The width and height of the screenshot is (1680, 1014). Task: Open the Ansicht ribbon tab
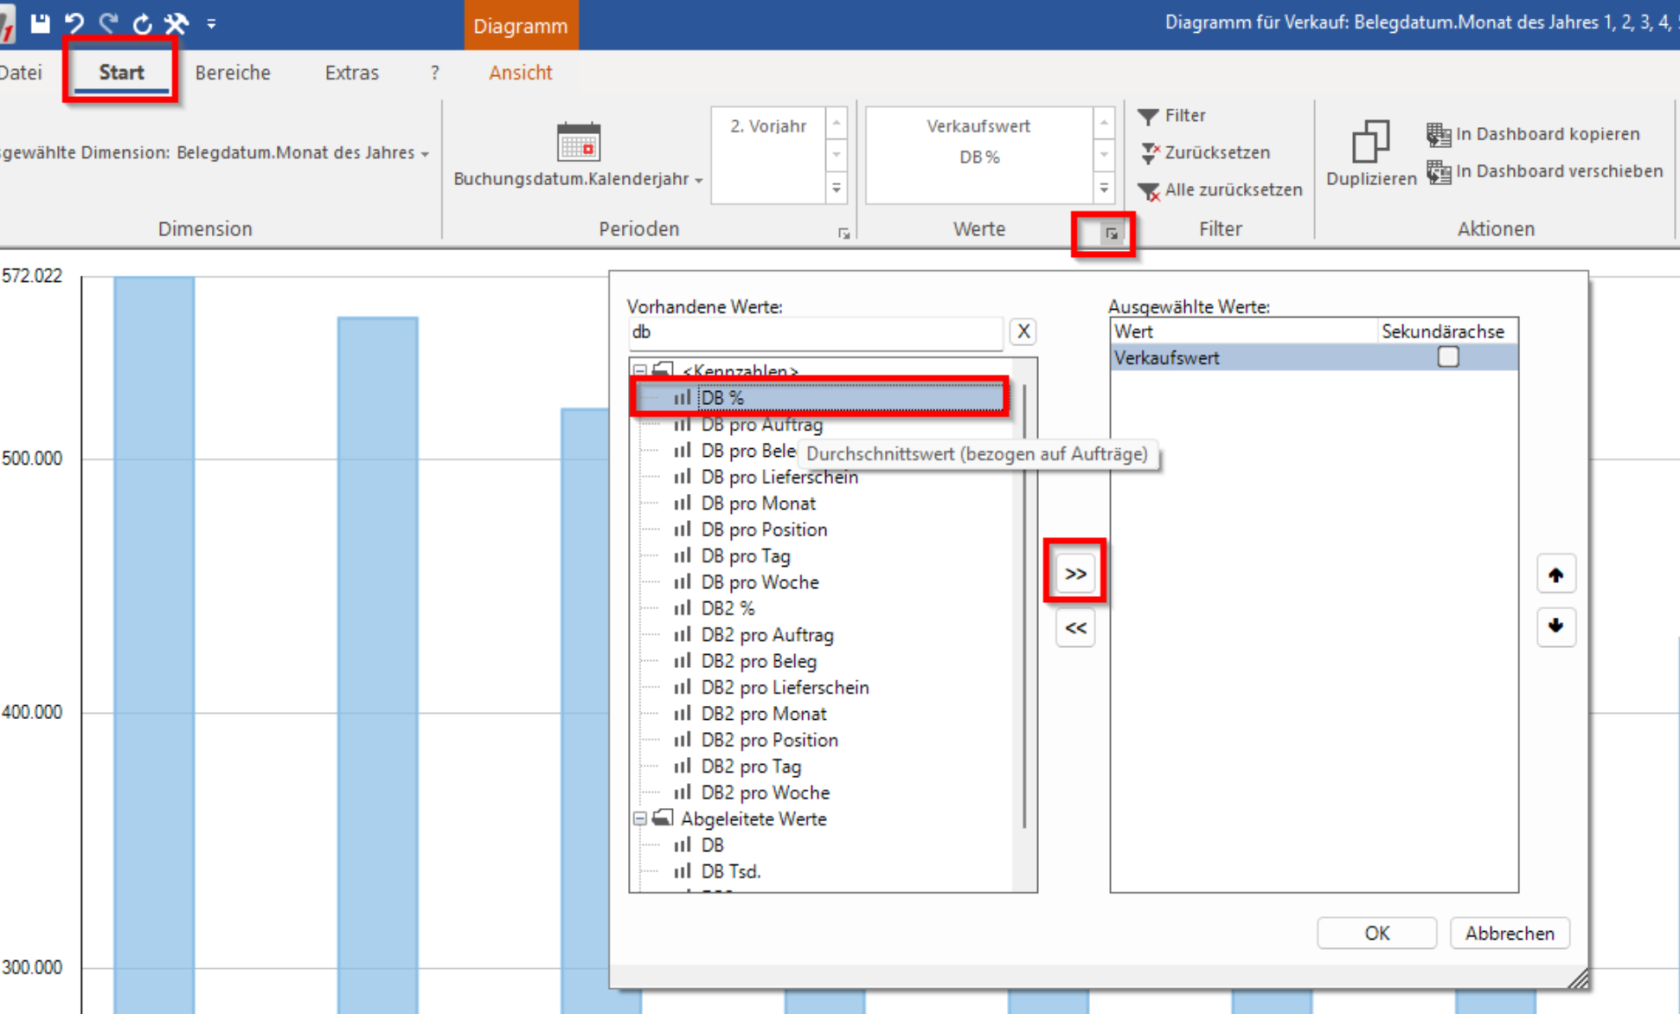tap(520, 73)
